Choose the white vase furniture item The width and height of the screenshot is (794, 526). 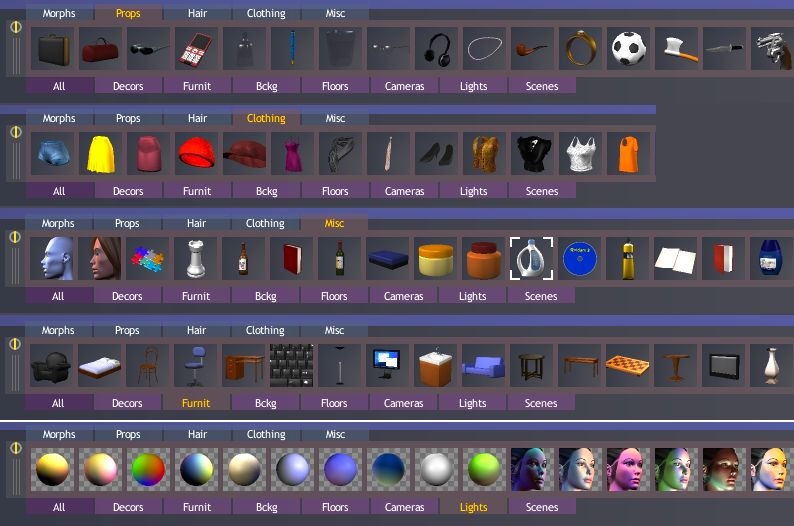click(772, 366)
